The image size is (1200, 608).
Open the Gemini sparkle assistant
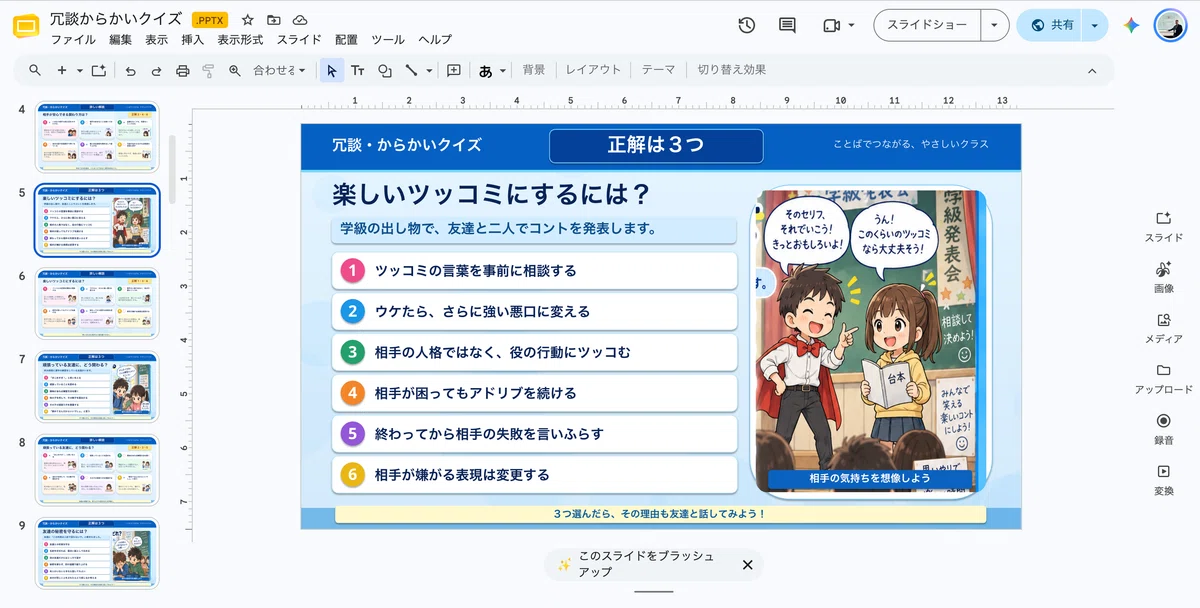click(x=1131, y=25)
